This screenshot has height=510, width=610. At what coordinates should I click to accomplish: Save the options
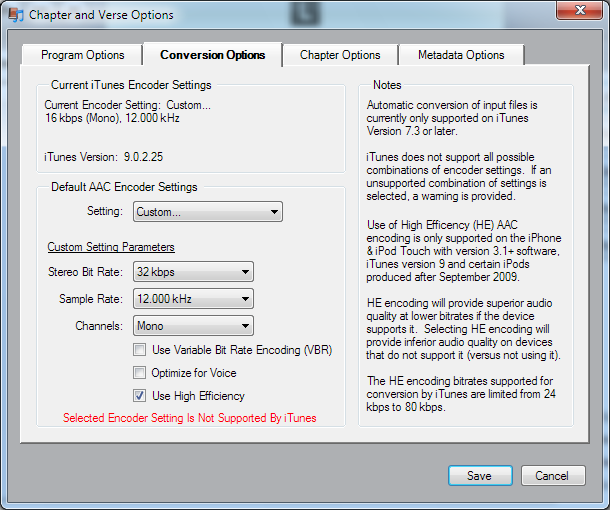(480, 475)
